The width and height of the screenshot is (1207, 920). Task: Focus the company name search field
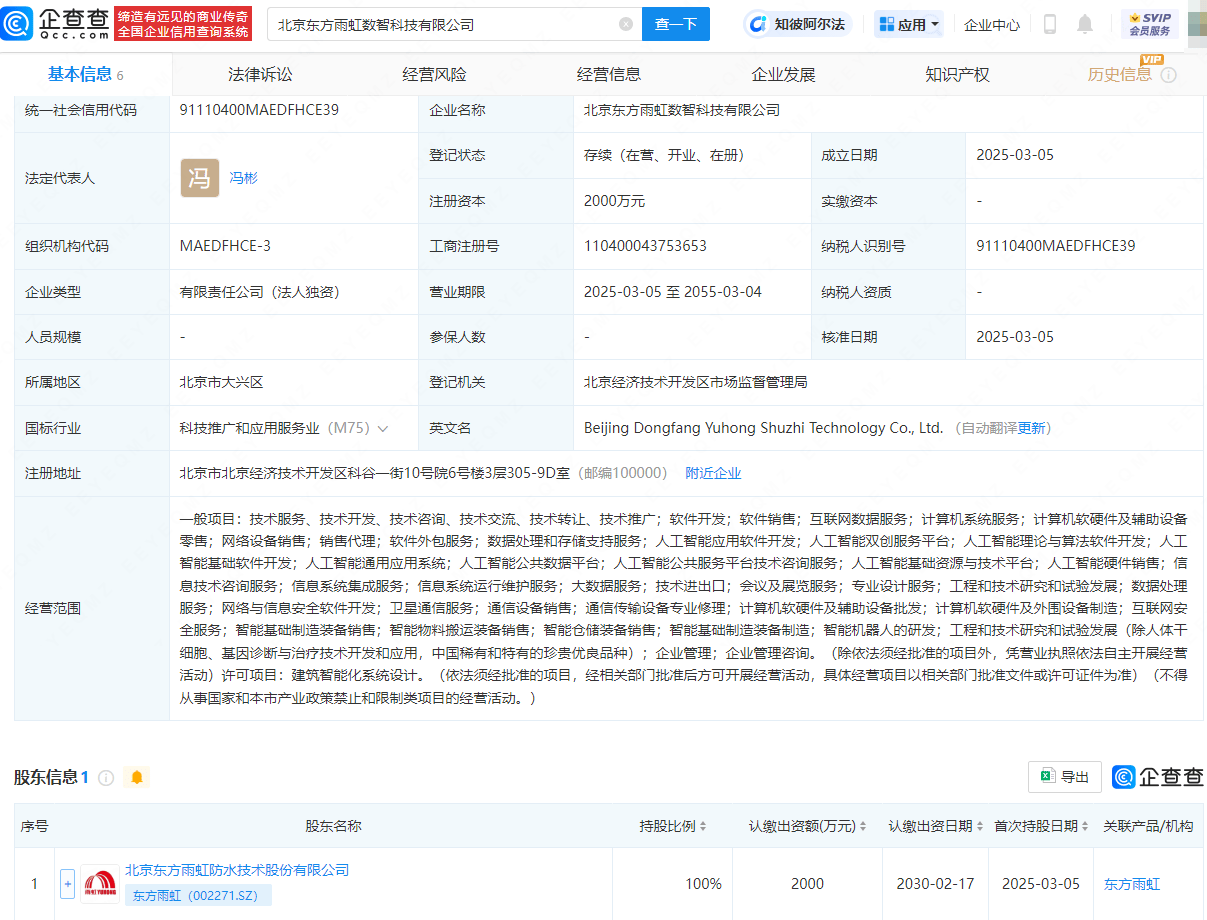(x=443, y=24)
